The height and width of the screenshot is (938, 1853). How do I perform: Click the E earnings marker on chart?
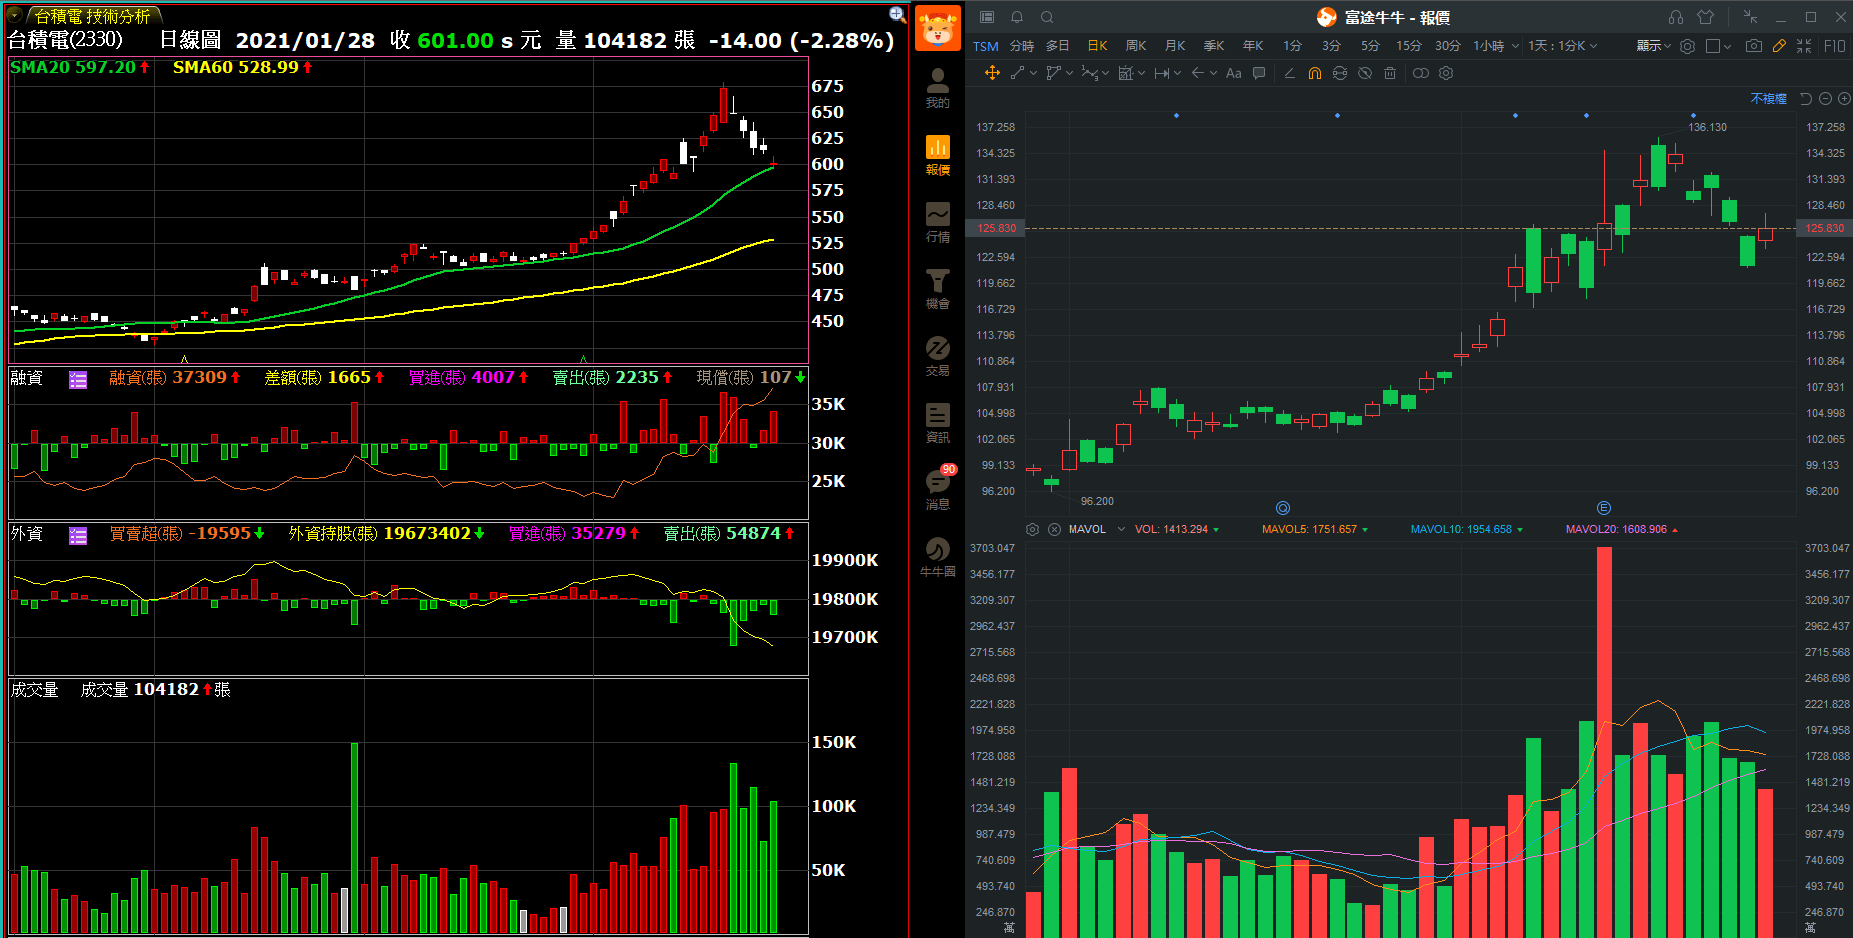coord(1604,508)
